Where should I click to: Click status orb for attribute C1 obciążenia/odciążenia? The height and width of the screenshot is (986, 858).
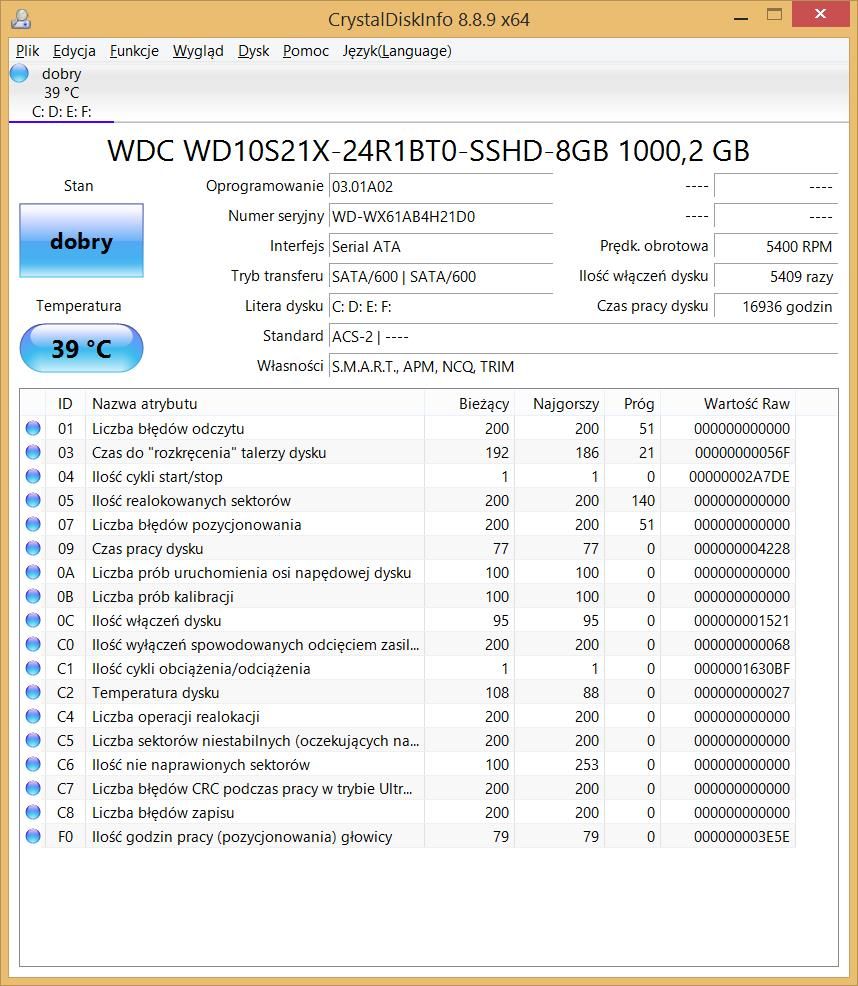(x=33, y=668)
